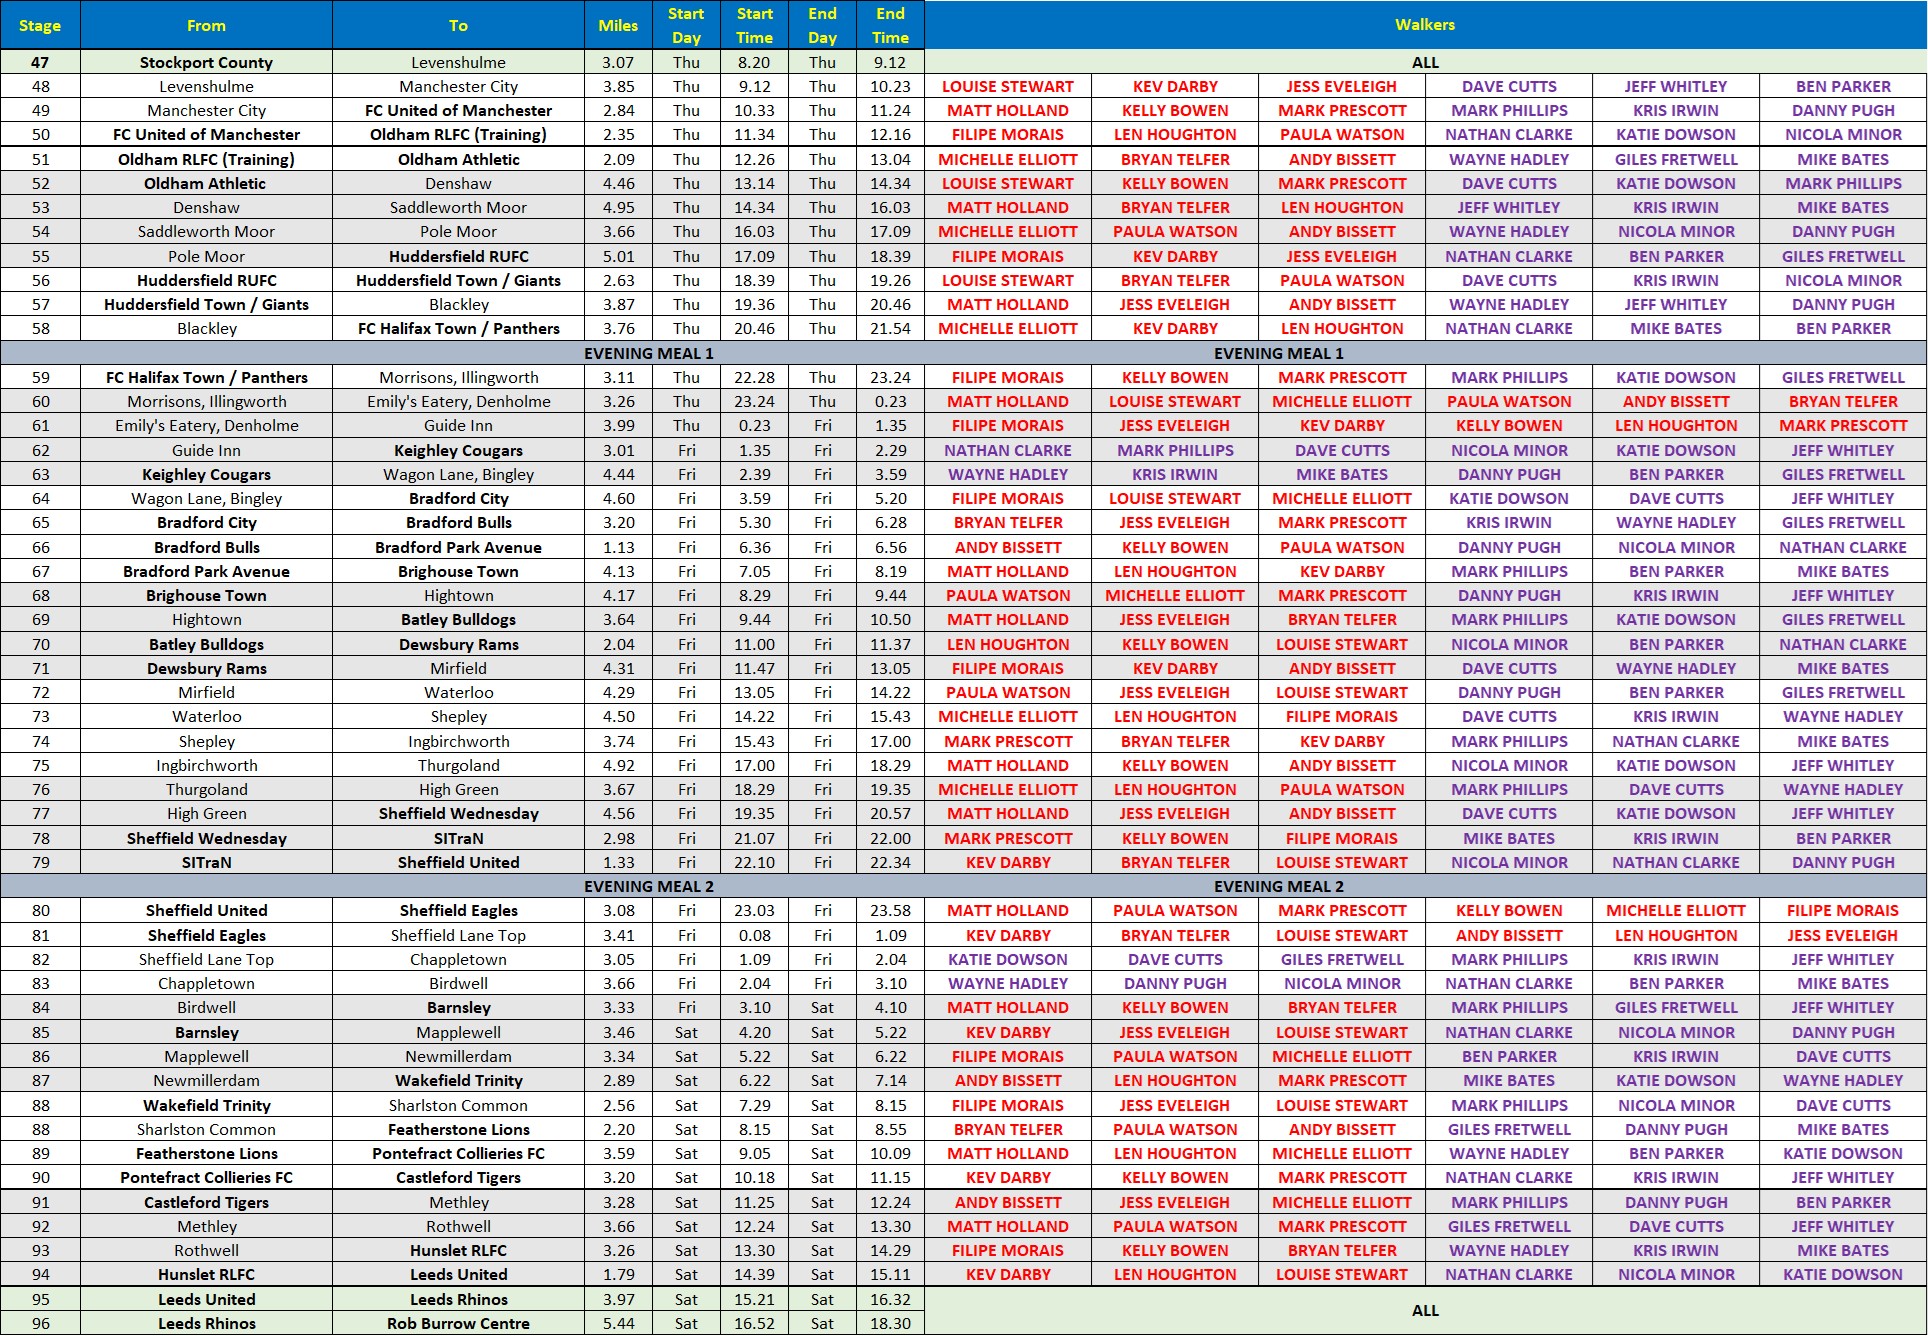Select the 5.44 miles cell for stage 96
1928x1336 pixels.
(618, 1323)
